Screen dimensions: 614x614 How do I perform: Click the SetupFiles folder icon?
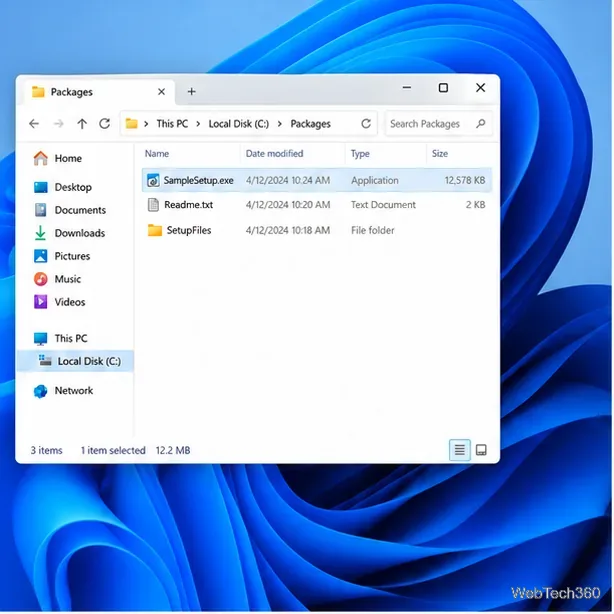click(x=155, y=230)
